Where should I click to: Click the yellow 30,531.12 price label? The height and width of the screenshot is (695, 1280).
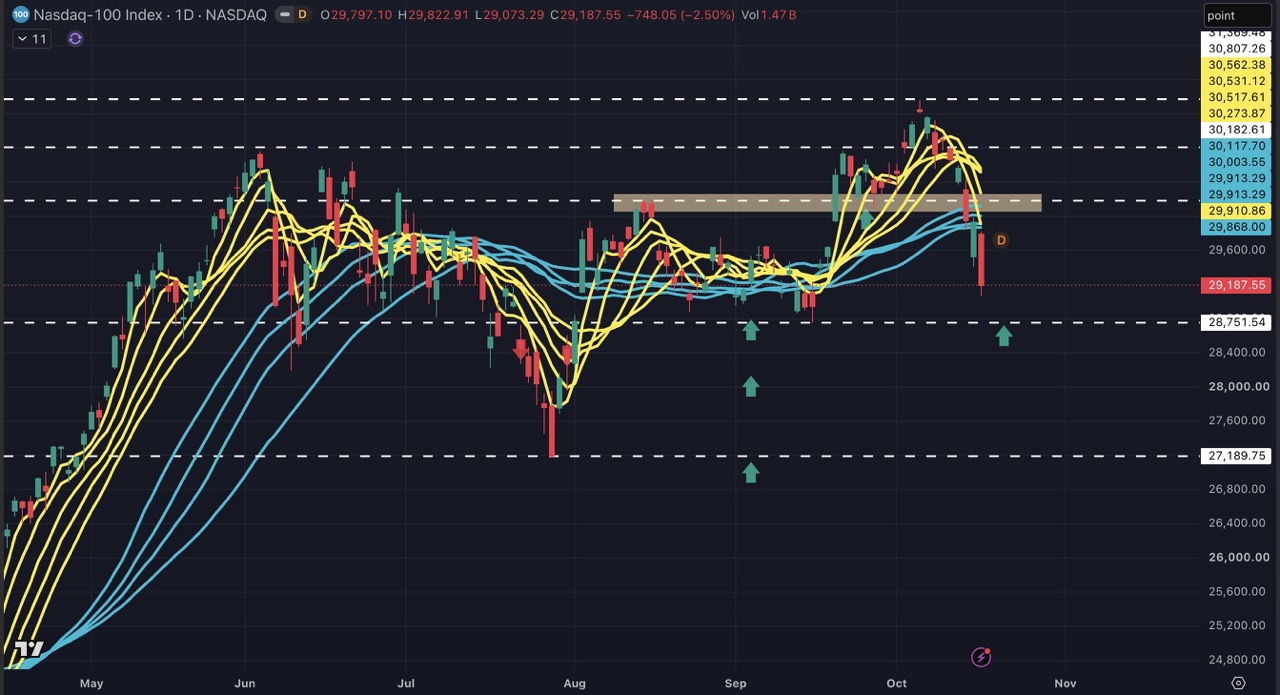point(1237,81)
